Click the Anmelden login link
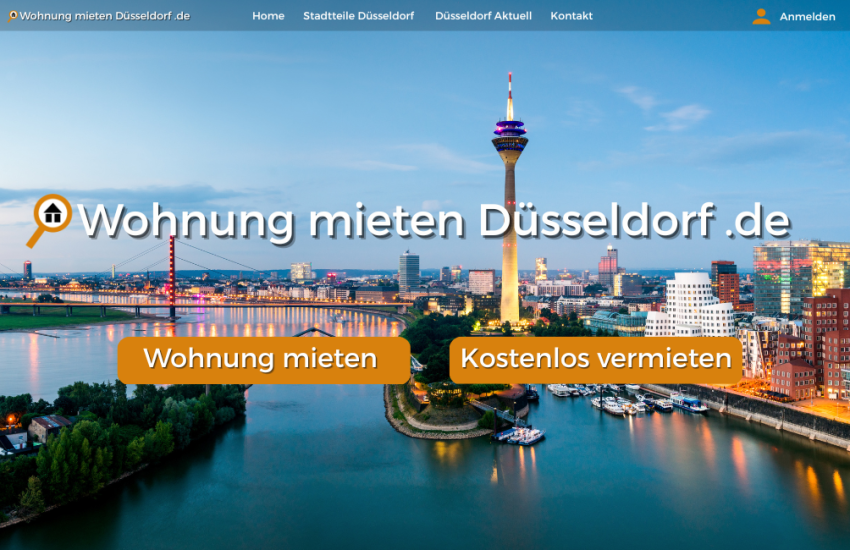 pos(807,17)
